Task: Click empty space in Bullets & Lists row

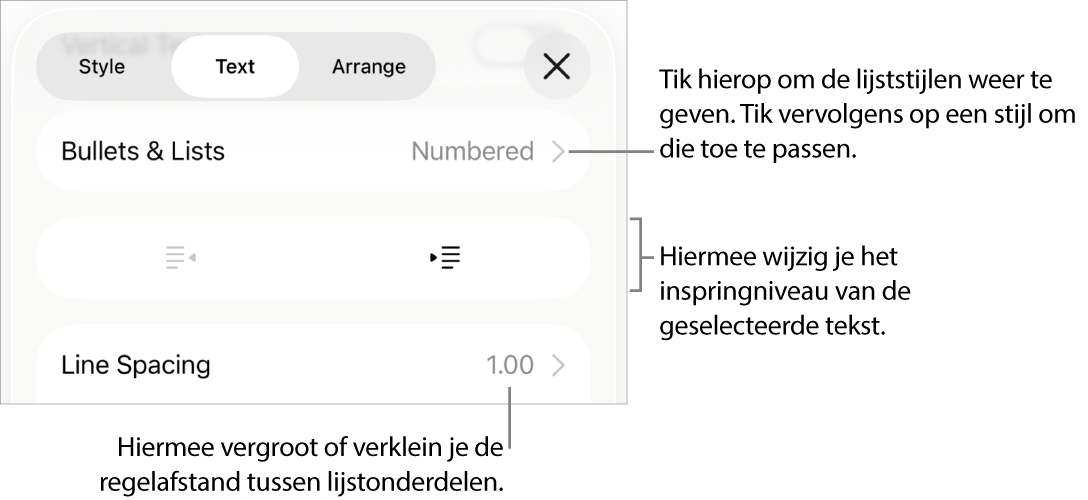Action: tap(318, 152)
